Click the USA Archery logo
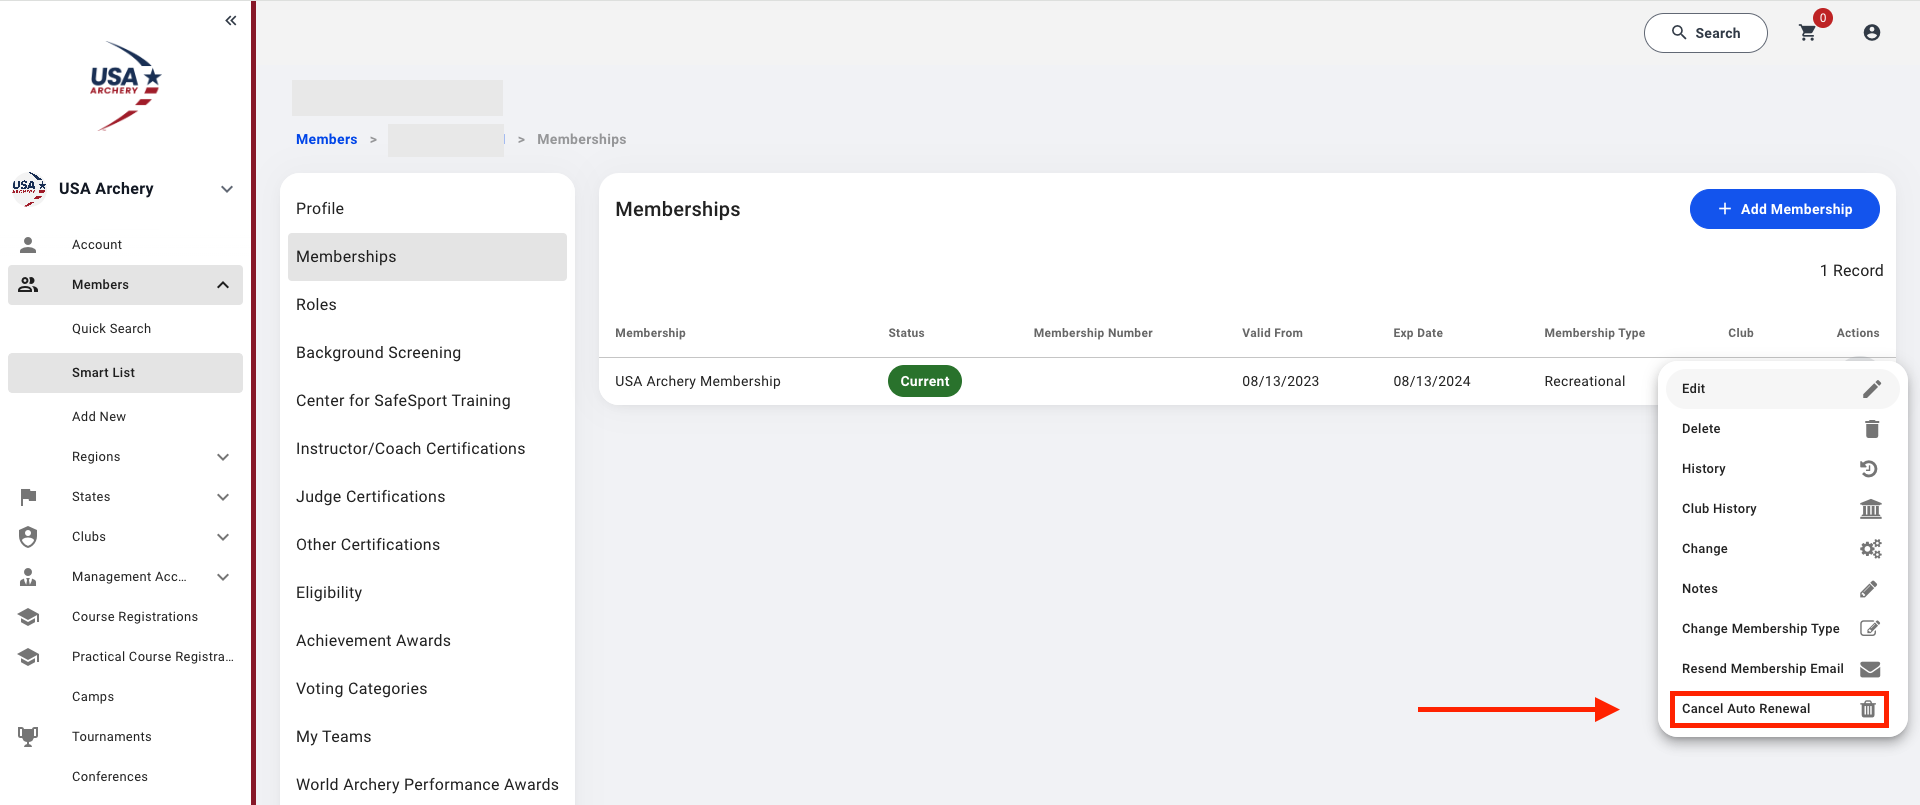The width and height of the screenshot is (1920, 805). (x=126, y=86)
